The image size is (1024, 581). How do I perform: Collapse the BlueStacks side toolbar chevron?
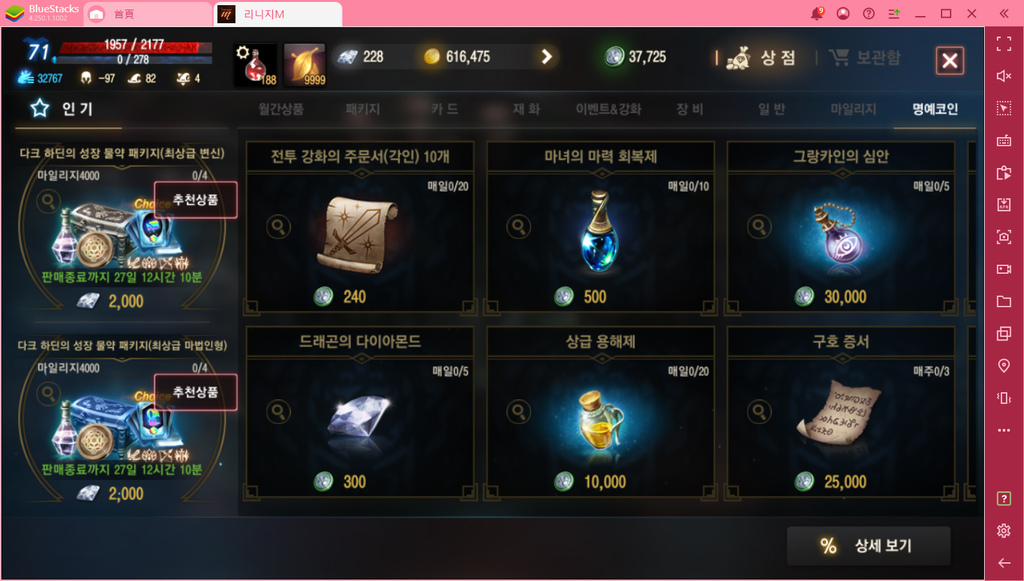point(1004,13)
